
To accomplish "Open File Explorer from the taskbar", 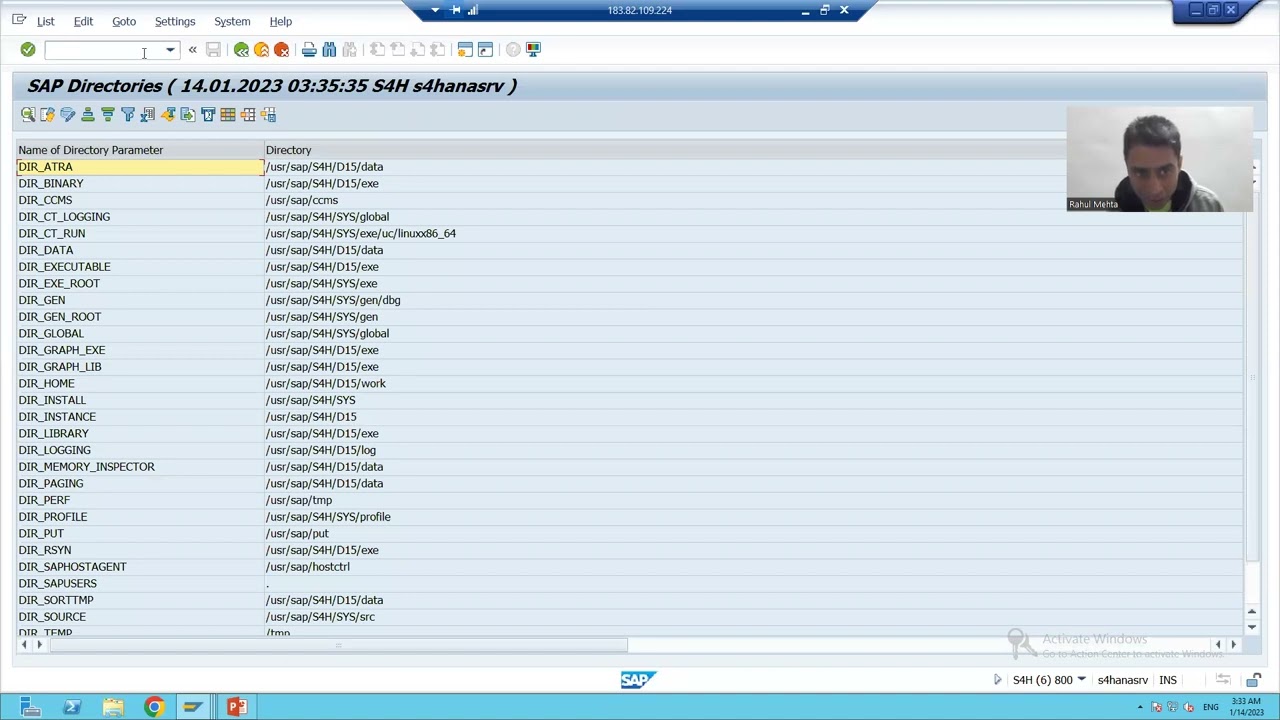I will (112, 707).
